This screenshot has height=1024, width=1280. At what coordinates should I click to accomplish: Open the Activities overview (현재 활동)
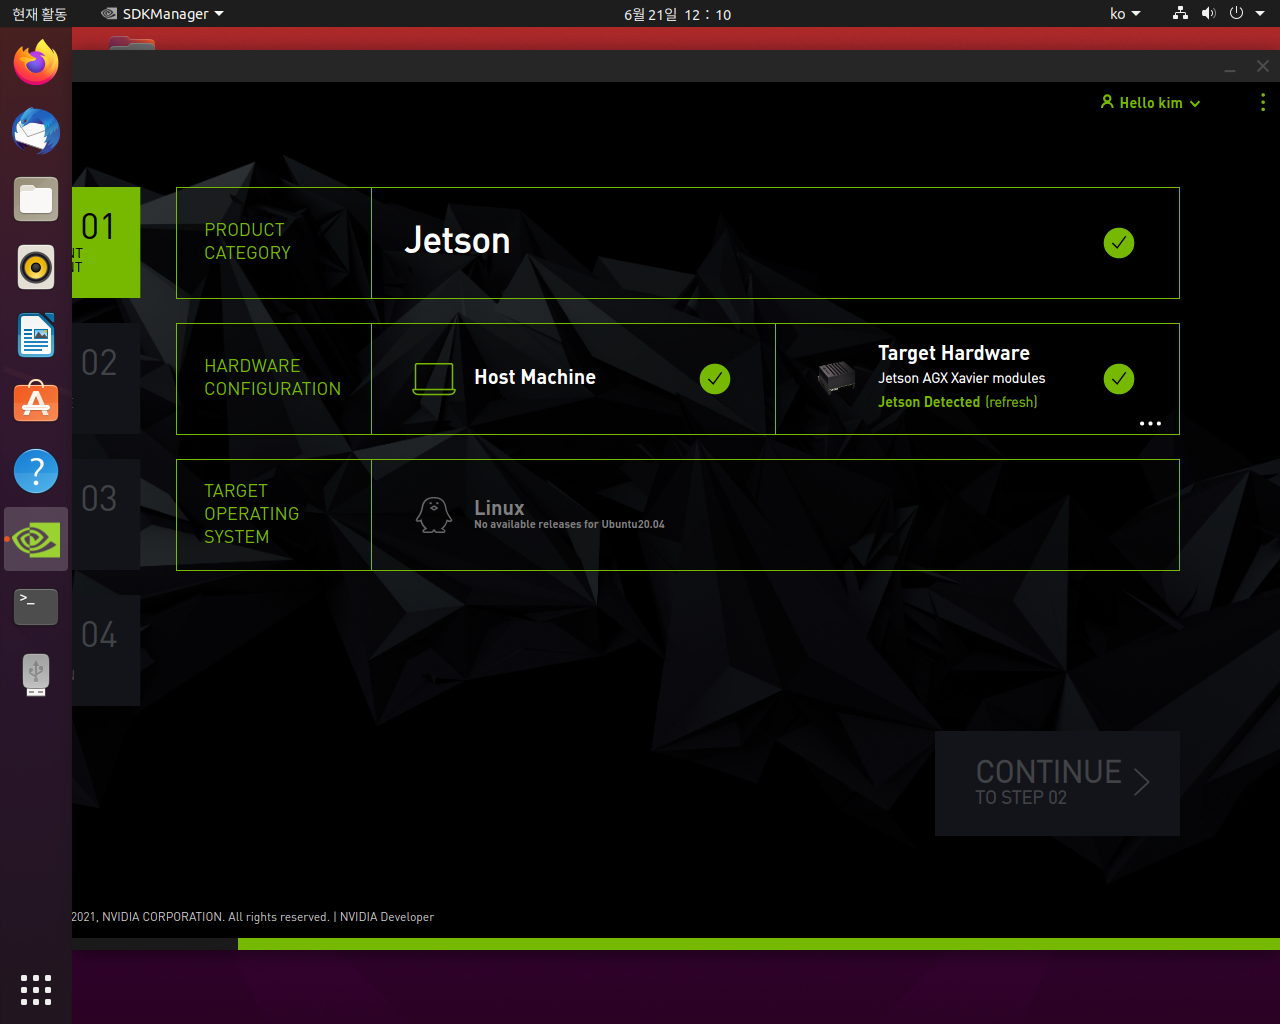[39, 14]
